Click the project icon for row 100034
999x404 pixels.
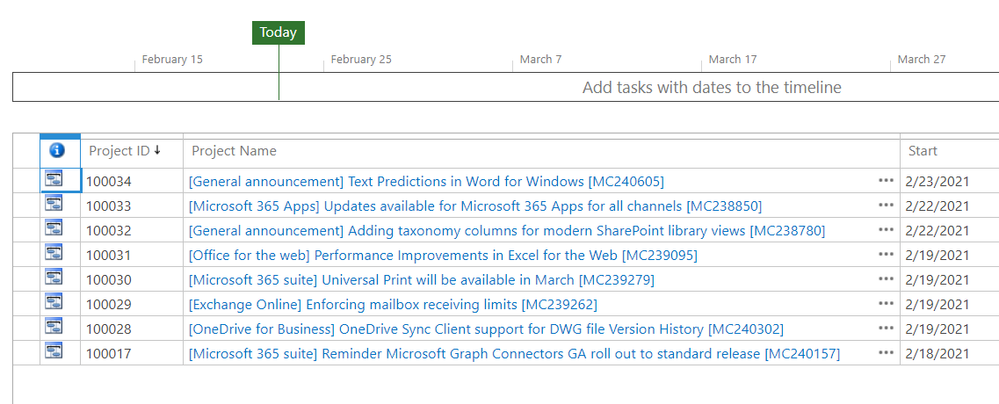coord(54,181)
